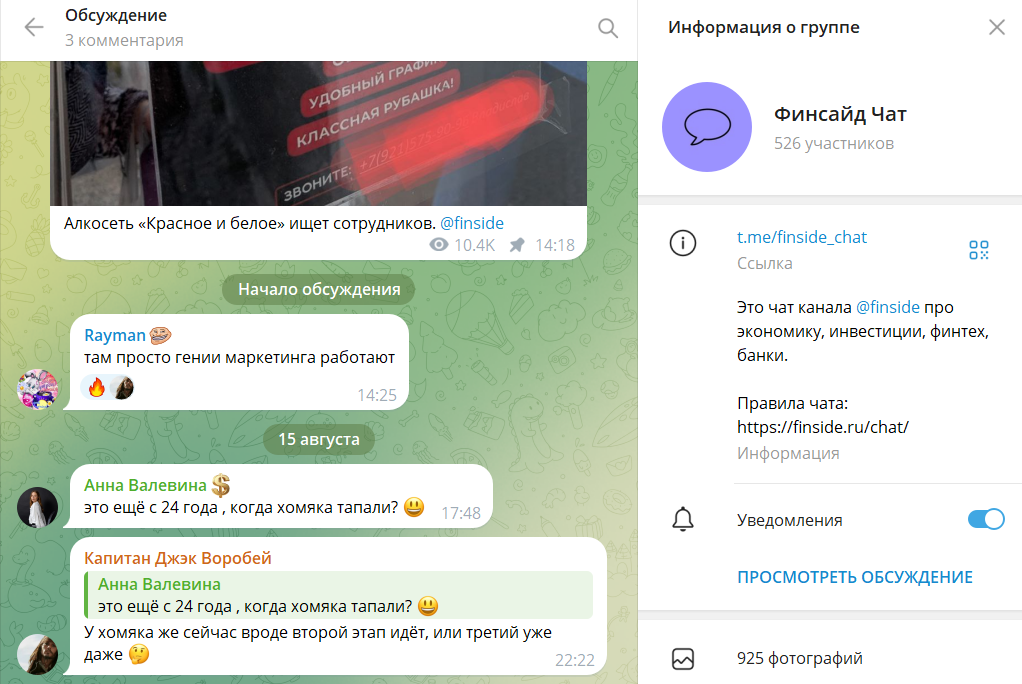The image size is (1022, 684).
Task: Close the group info panel
Action: [x=997, y=27]
